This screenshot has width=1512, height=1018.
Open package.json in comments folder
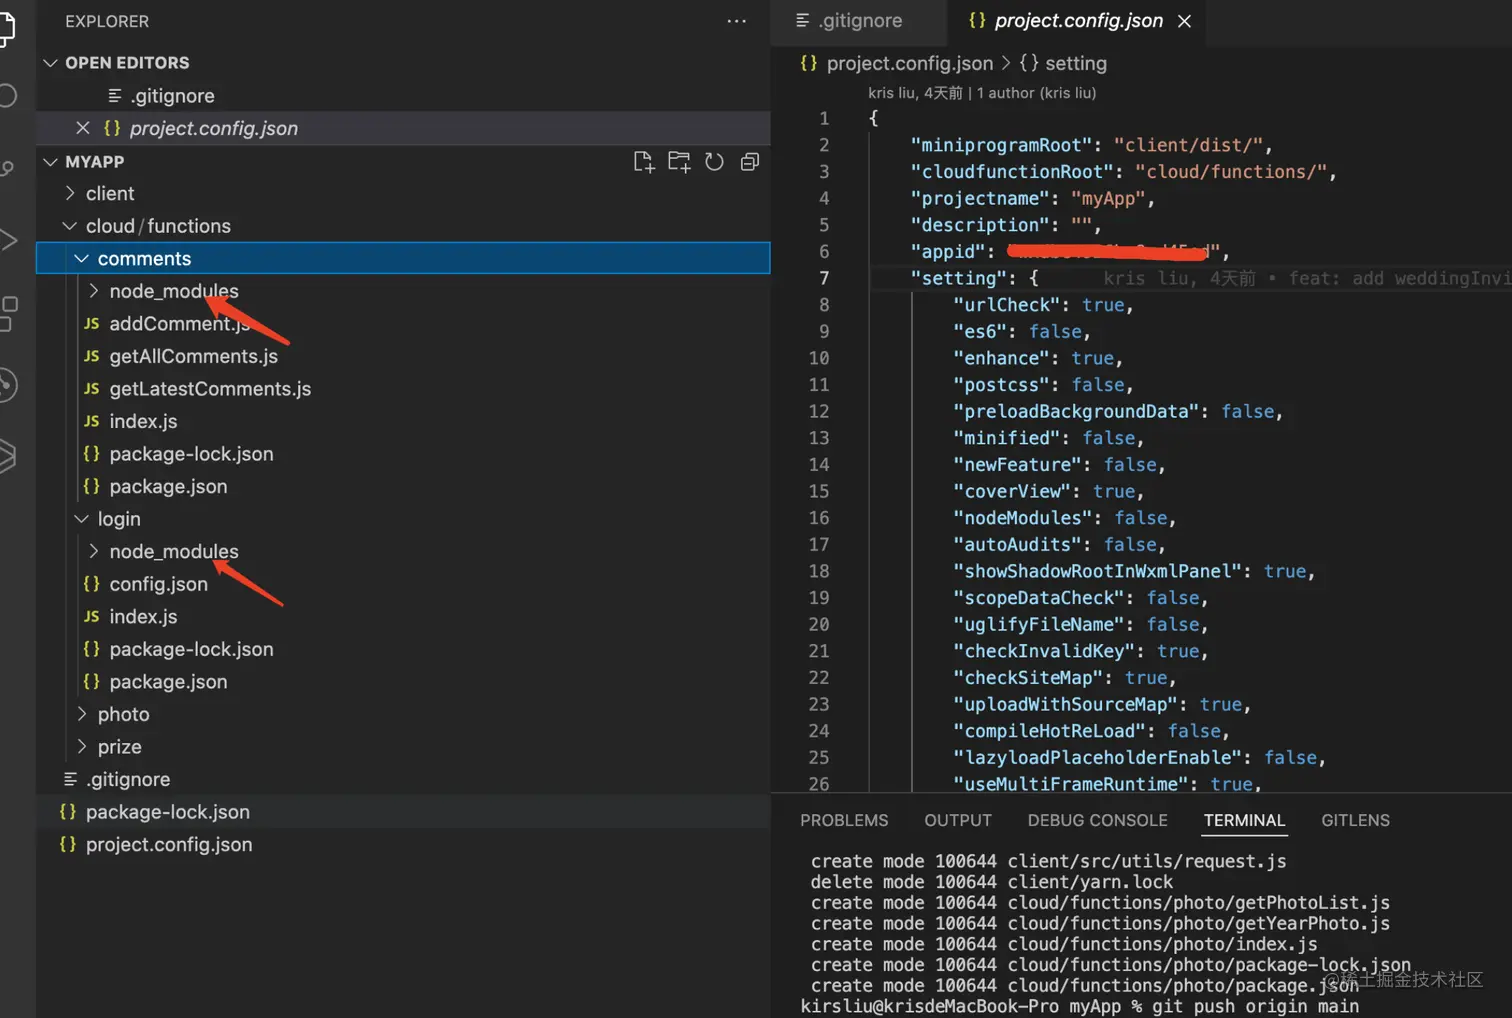pyautogui.click(x=168, y=486)
